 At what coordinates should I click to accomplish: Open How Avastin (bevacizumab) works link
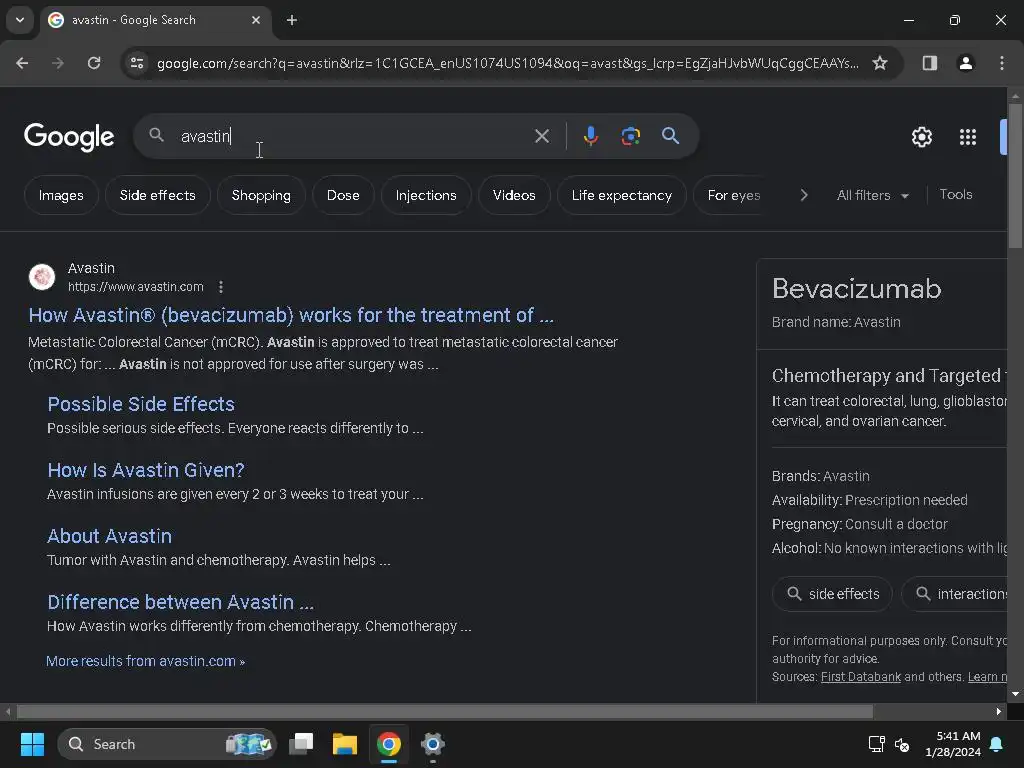coord(291,315)
